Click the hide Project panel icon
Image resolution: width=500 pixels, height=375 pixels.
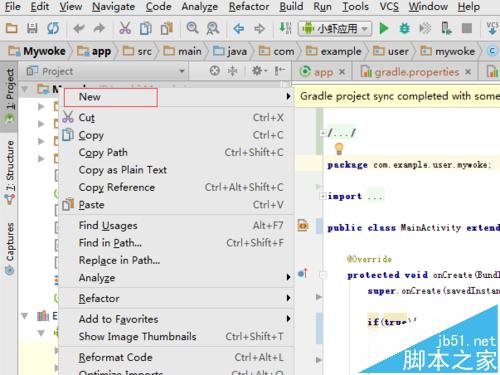point(280,71)
